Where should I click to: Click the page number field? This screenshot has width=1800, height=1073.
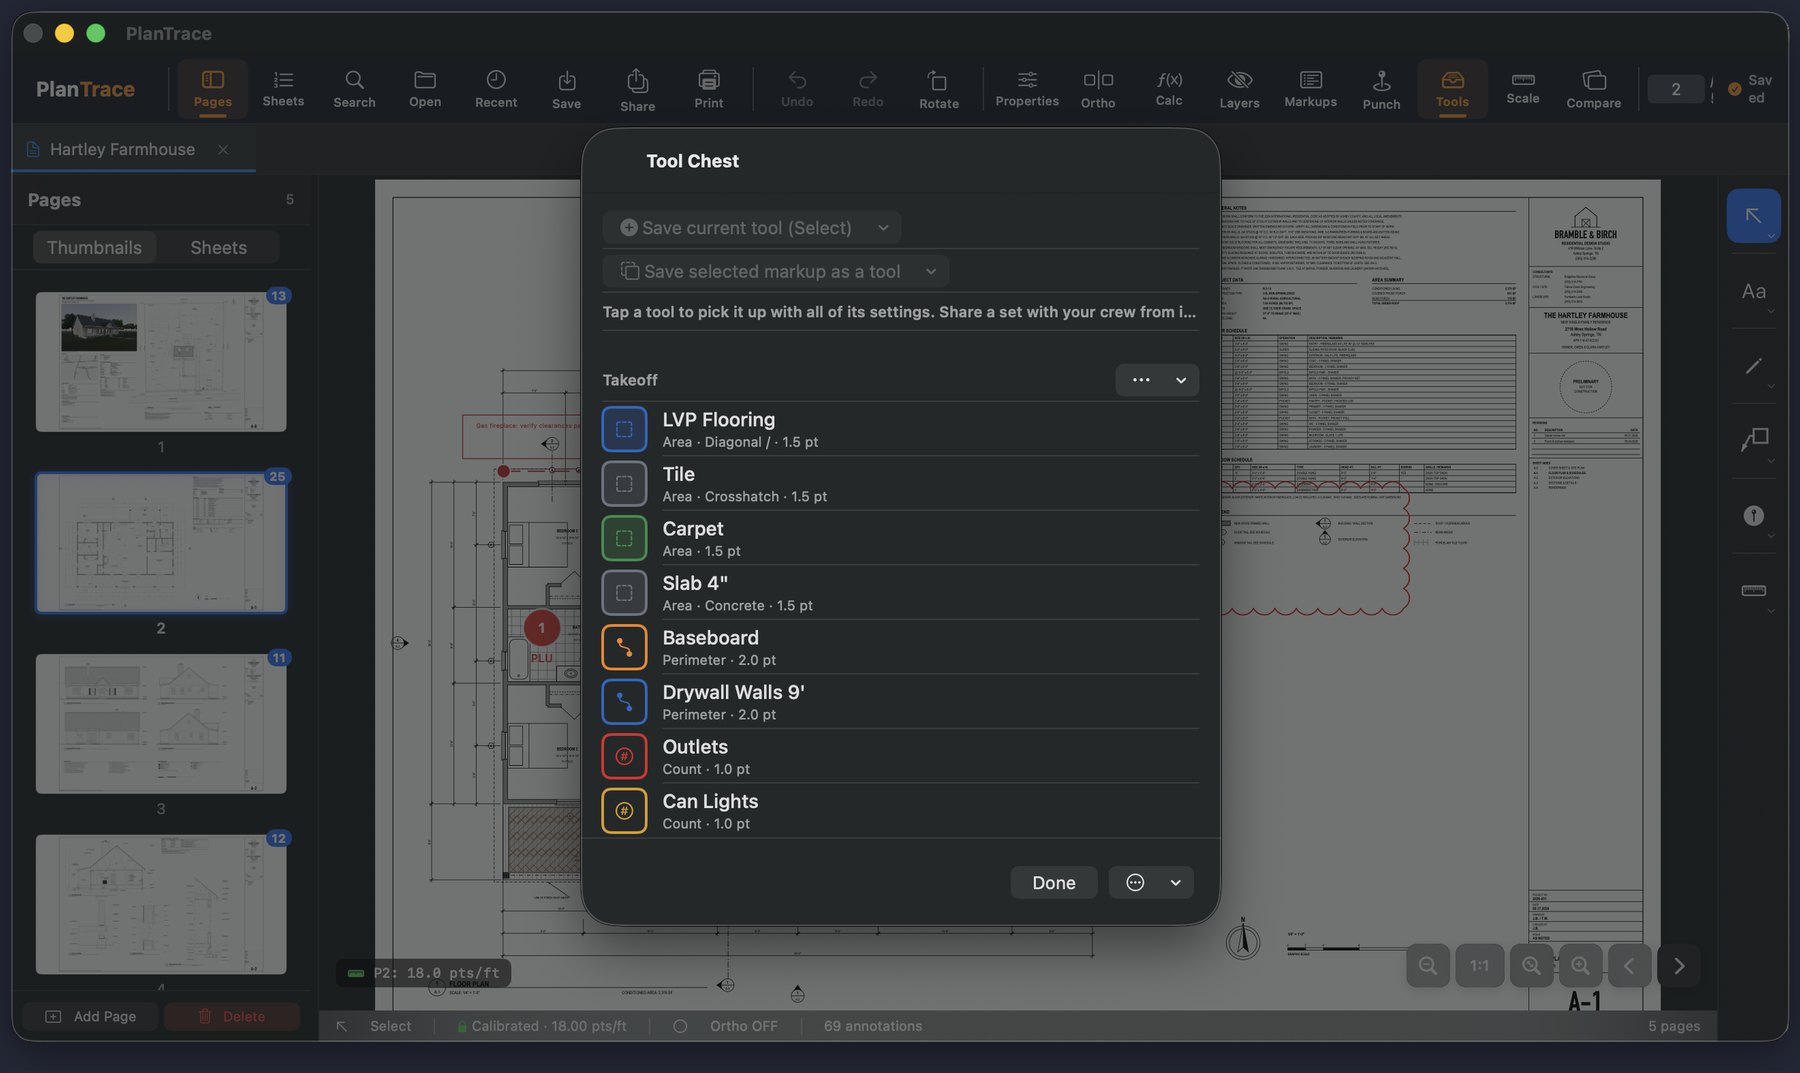click(x=1675, y=89)
